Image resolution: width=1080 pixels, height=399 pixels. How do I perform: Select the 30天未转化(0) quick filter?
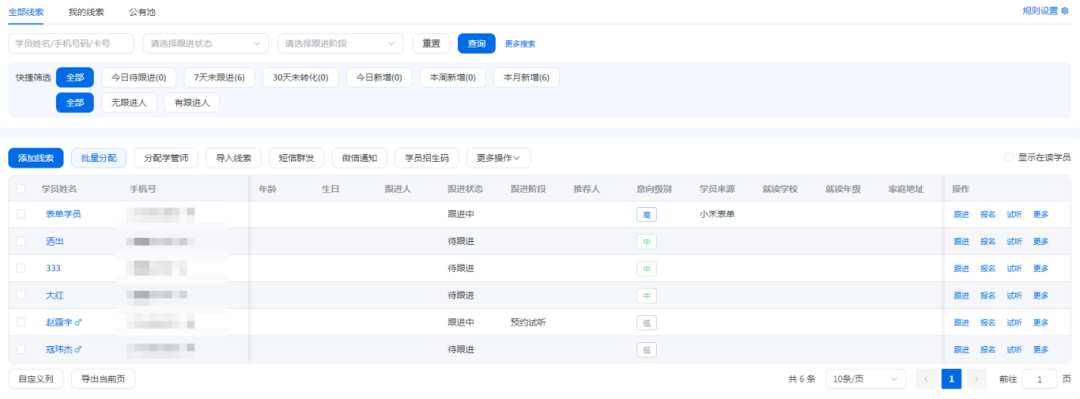pyautogui.click(x=300, y=77)
